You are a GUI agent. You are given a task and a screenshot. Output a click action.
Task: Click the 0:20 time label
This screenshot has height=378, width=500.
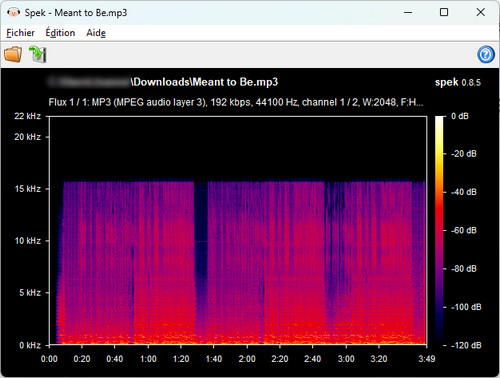coord(82,359)
